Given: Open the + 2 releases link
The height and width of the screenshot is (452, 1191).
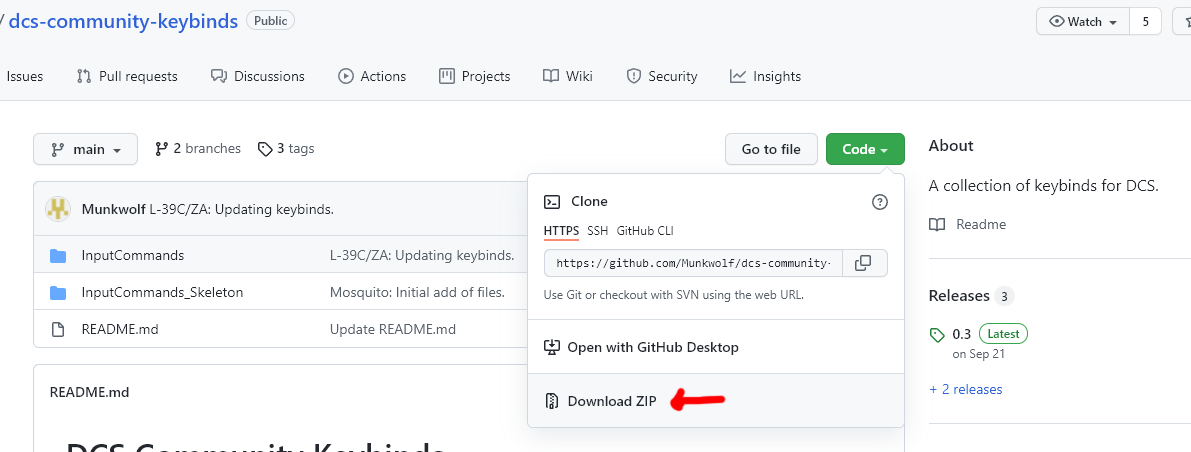Looking at the screenshot, I should coord(965,389).
